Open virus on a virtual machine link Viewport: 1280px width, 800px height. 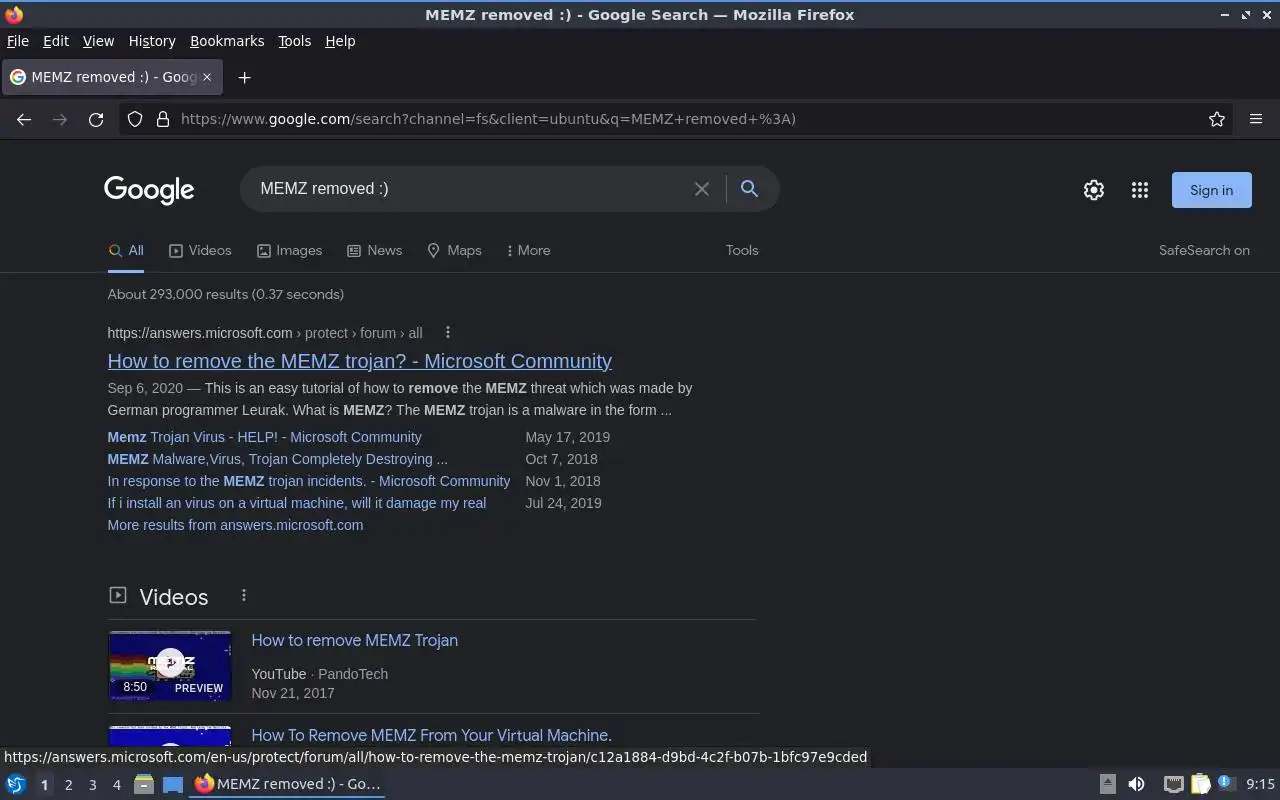pos(296,503)
